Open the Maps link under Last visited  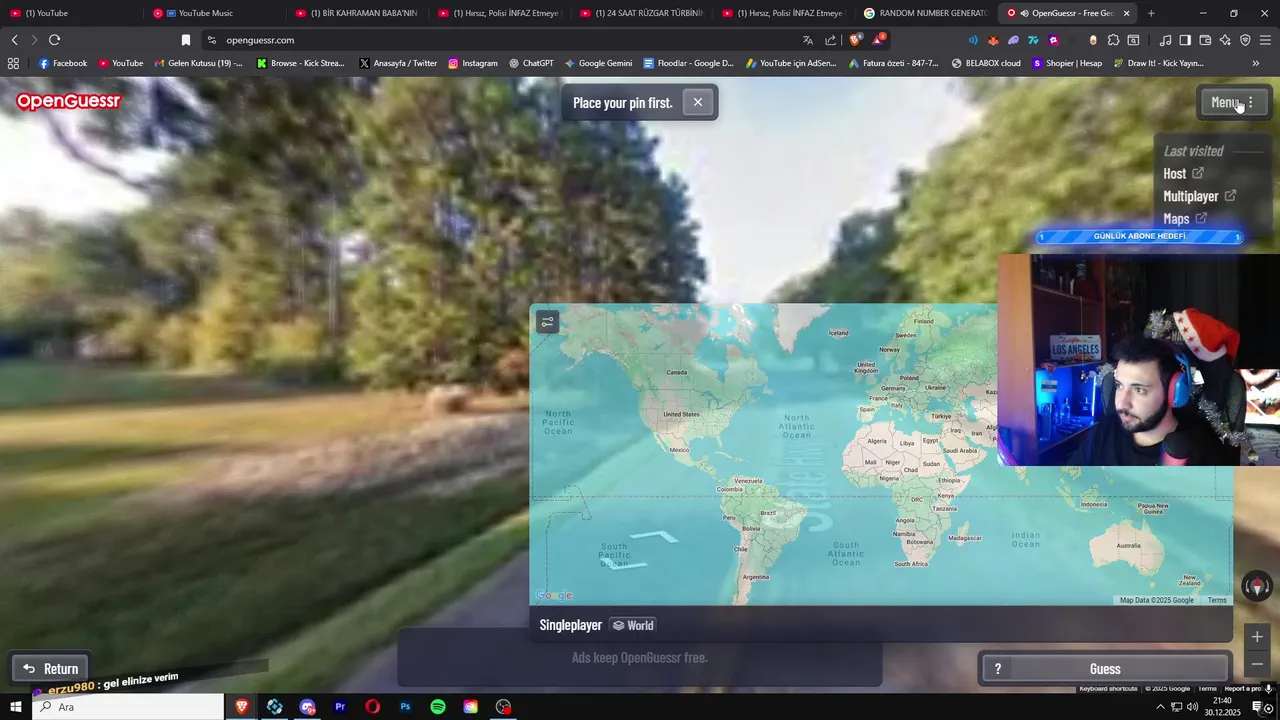click(x=1185, y=219)
